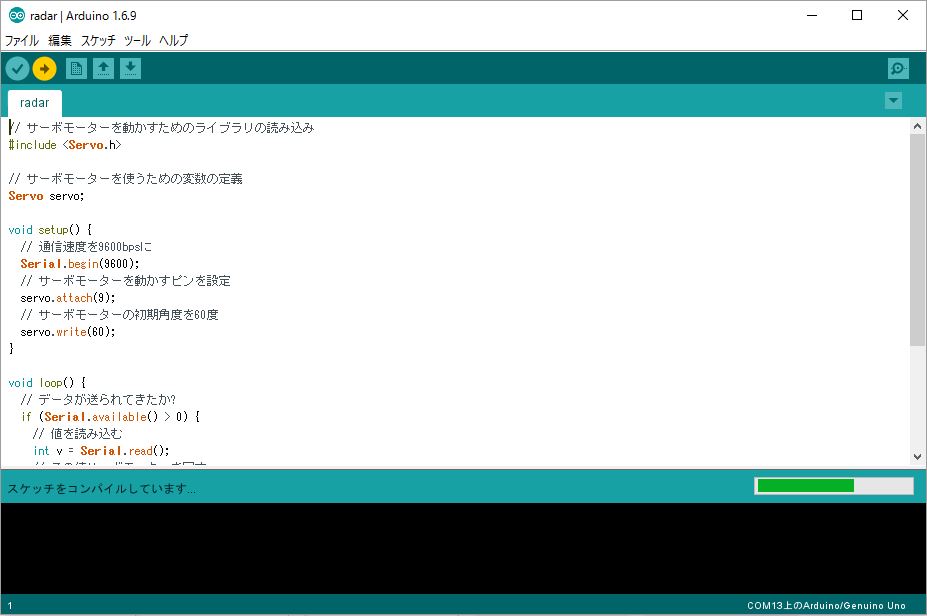This screenshot has height=616, width=927.
Task: Click the comment 初期角度を60度 line
Action: click(119, 315)
